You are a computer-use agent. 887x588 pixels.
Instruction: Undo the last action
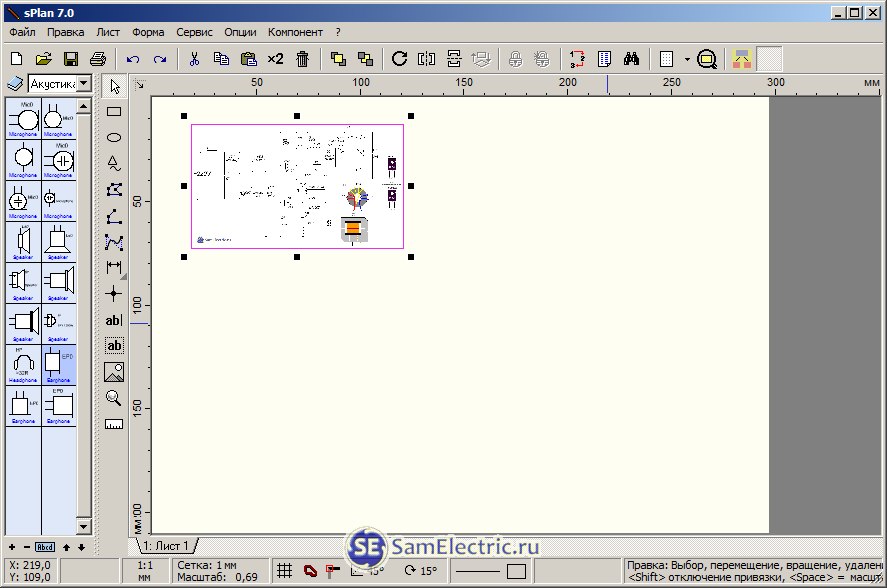click(x=133, y=59)
